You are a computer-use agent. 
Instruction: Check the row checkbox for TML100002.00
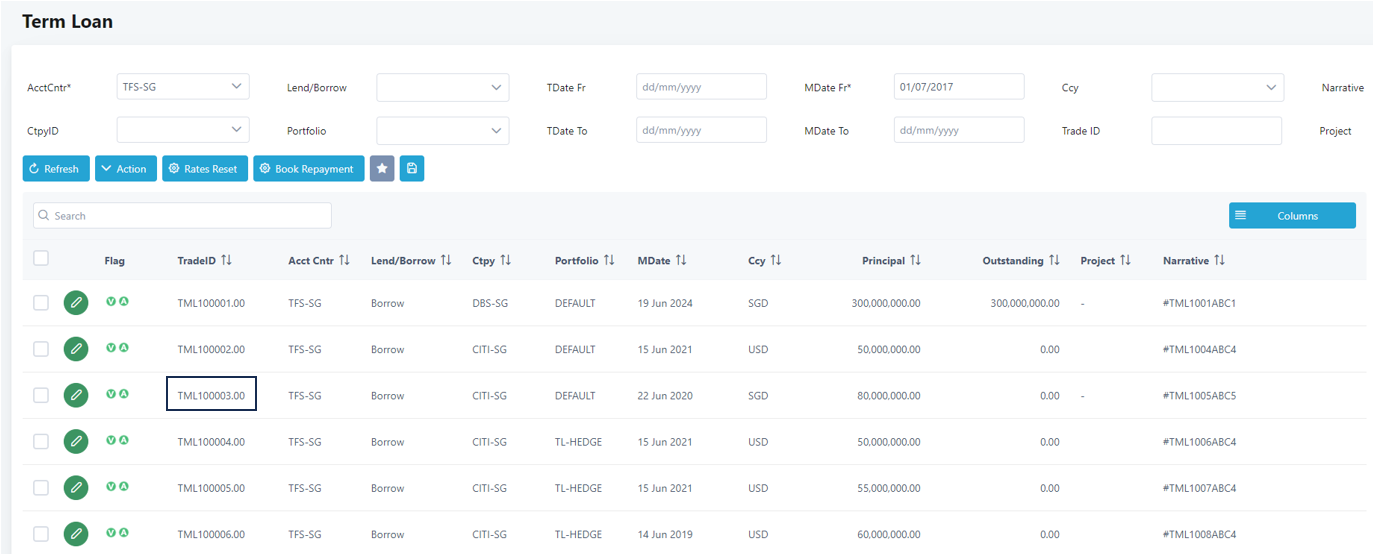41,349
